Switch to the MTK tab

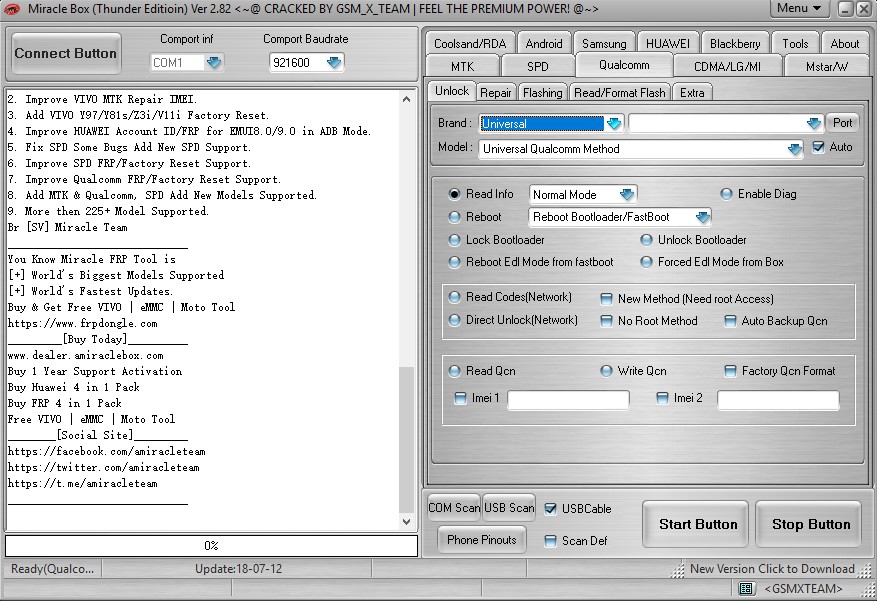click(462, 67)
